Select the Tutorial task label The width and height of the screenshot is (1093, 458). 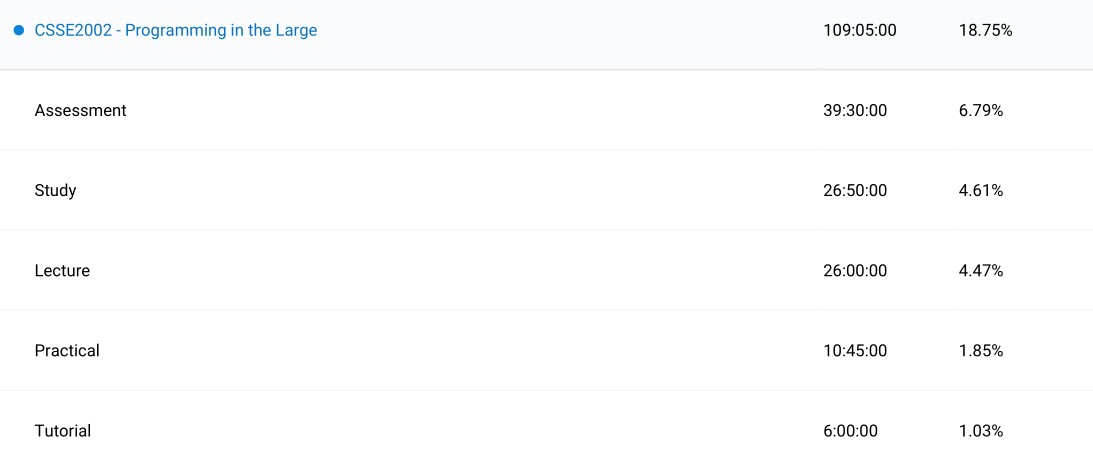coord(62,431)
